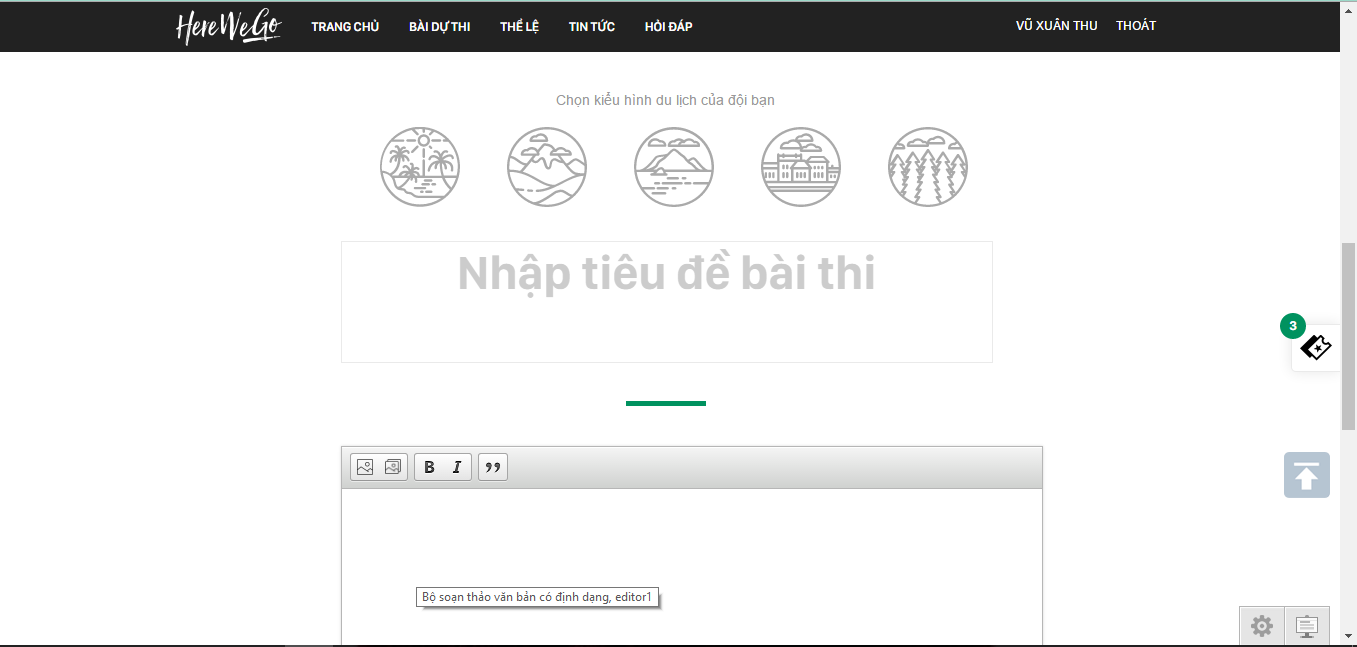Select the beach with palm trees travel type
The image size is (1357, 647).
[x=420, y=166]
